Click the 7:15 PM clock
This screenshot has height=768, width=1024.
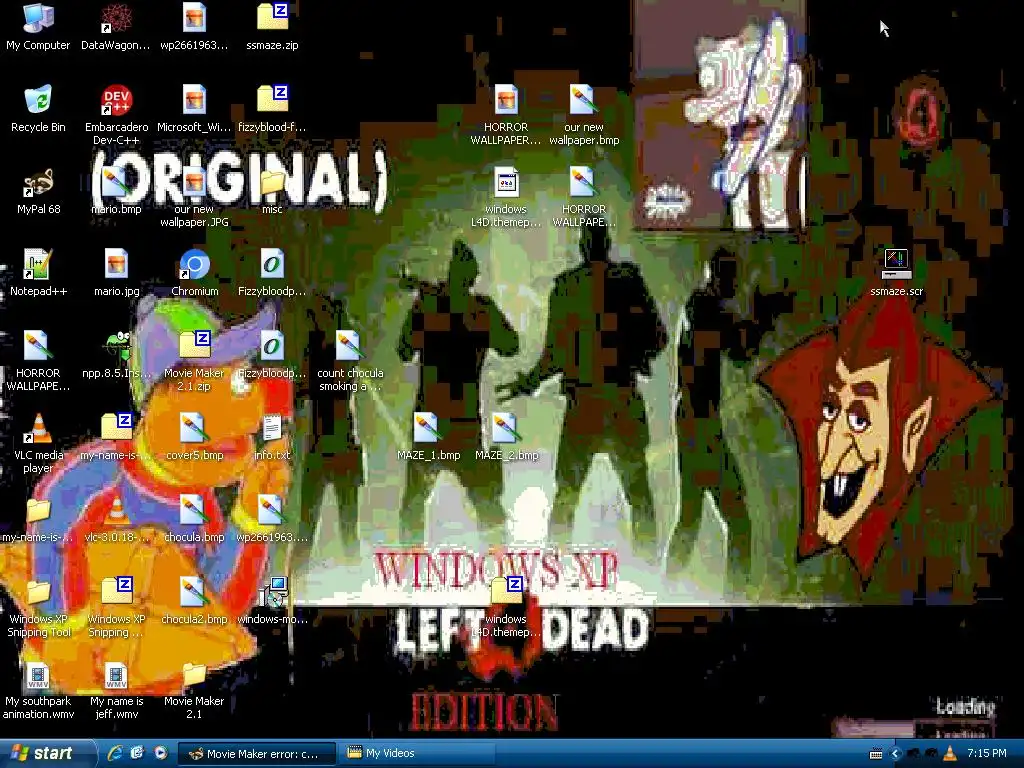pos(987,754)
